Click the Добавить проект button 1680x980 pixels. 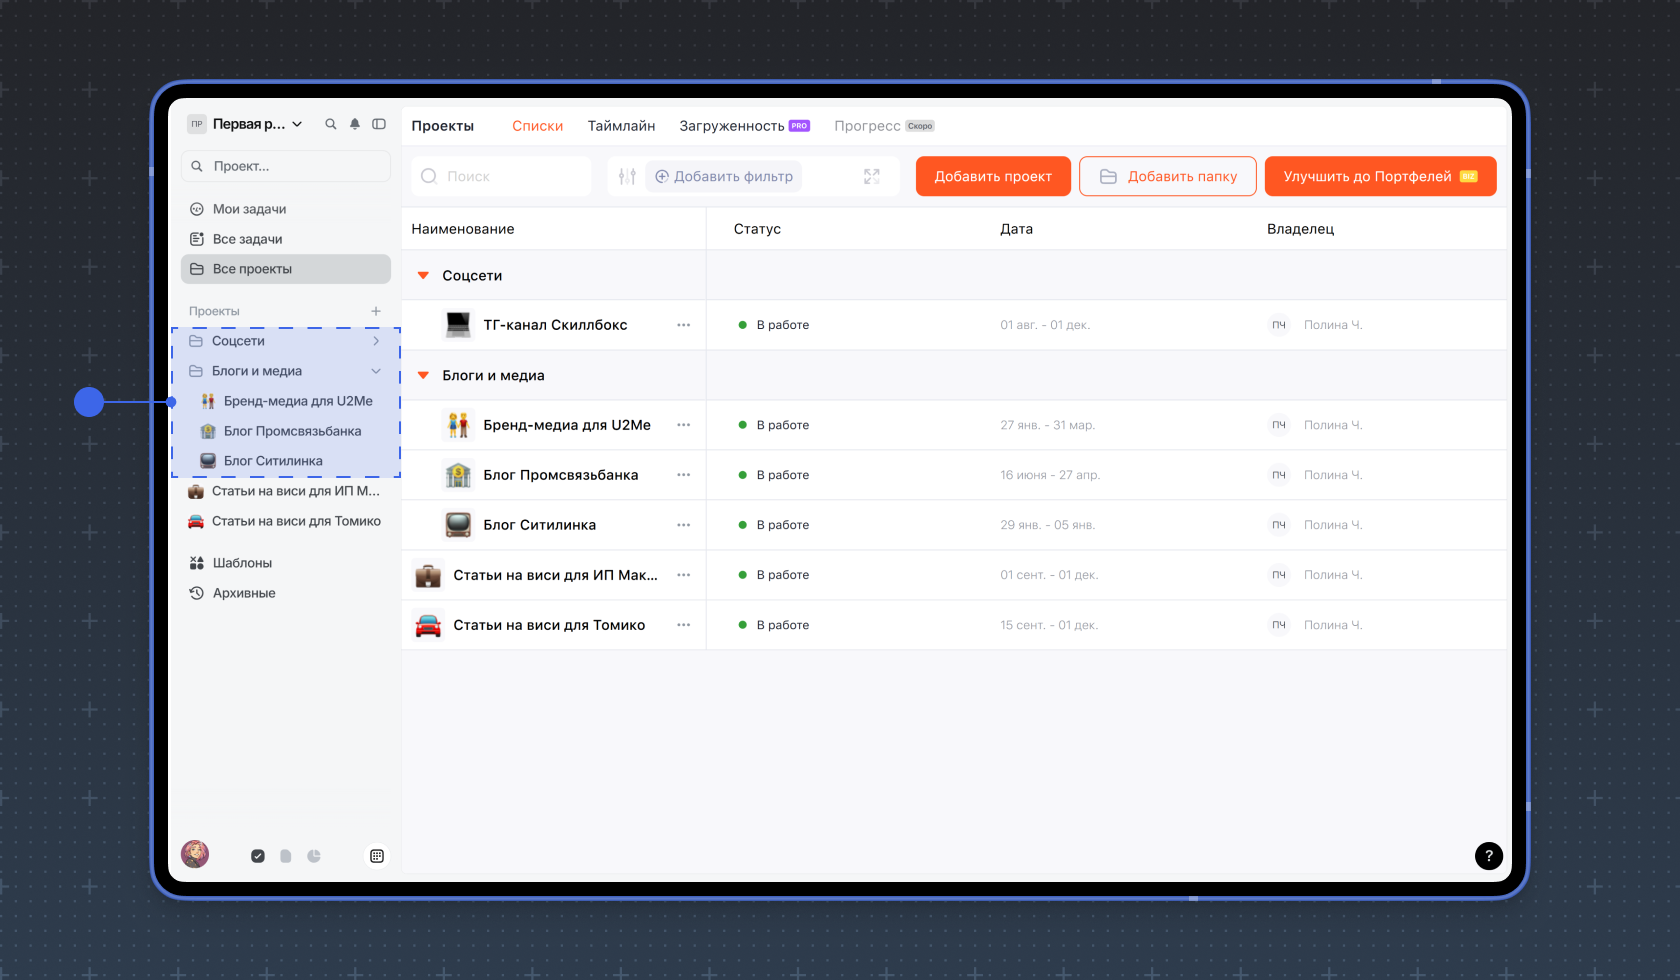point(992,176)
